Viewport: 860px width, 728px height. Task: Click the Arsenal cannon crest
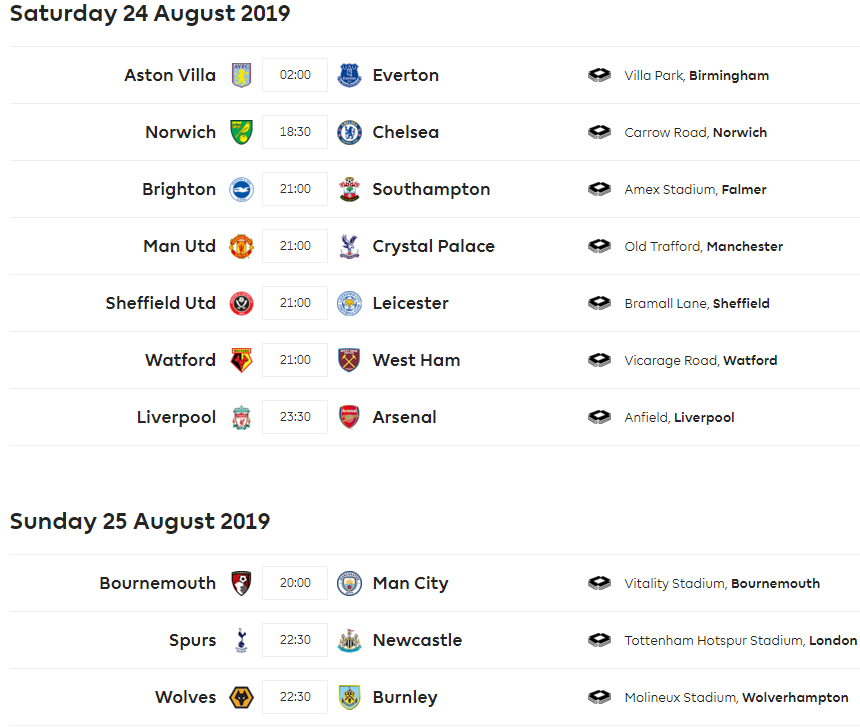tap(349, 417)
